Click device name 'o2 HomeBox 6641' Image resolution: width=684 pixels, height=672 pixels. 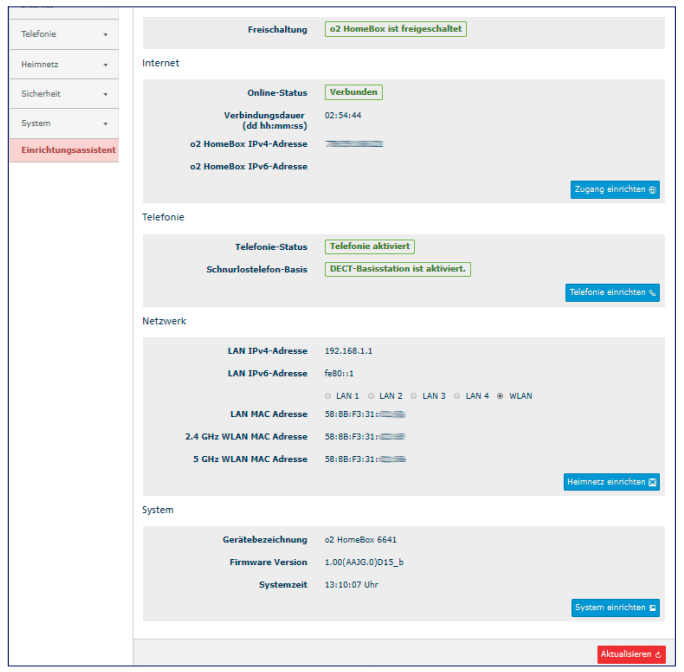coord(361,540)
